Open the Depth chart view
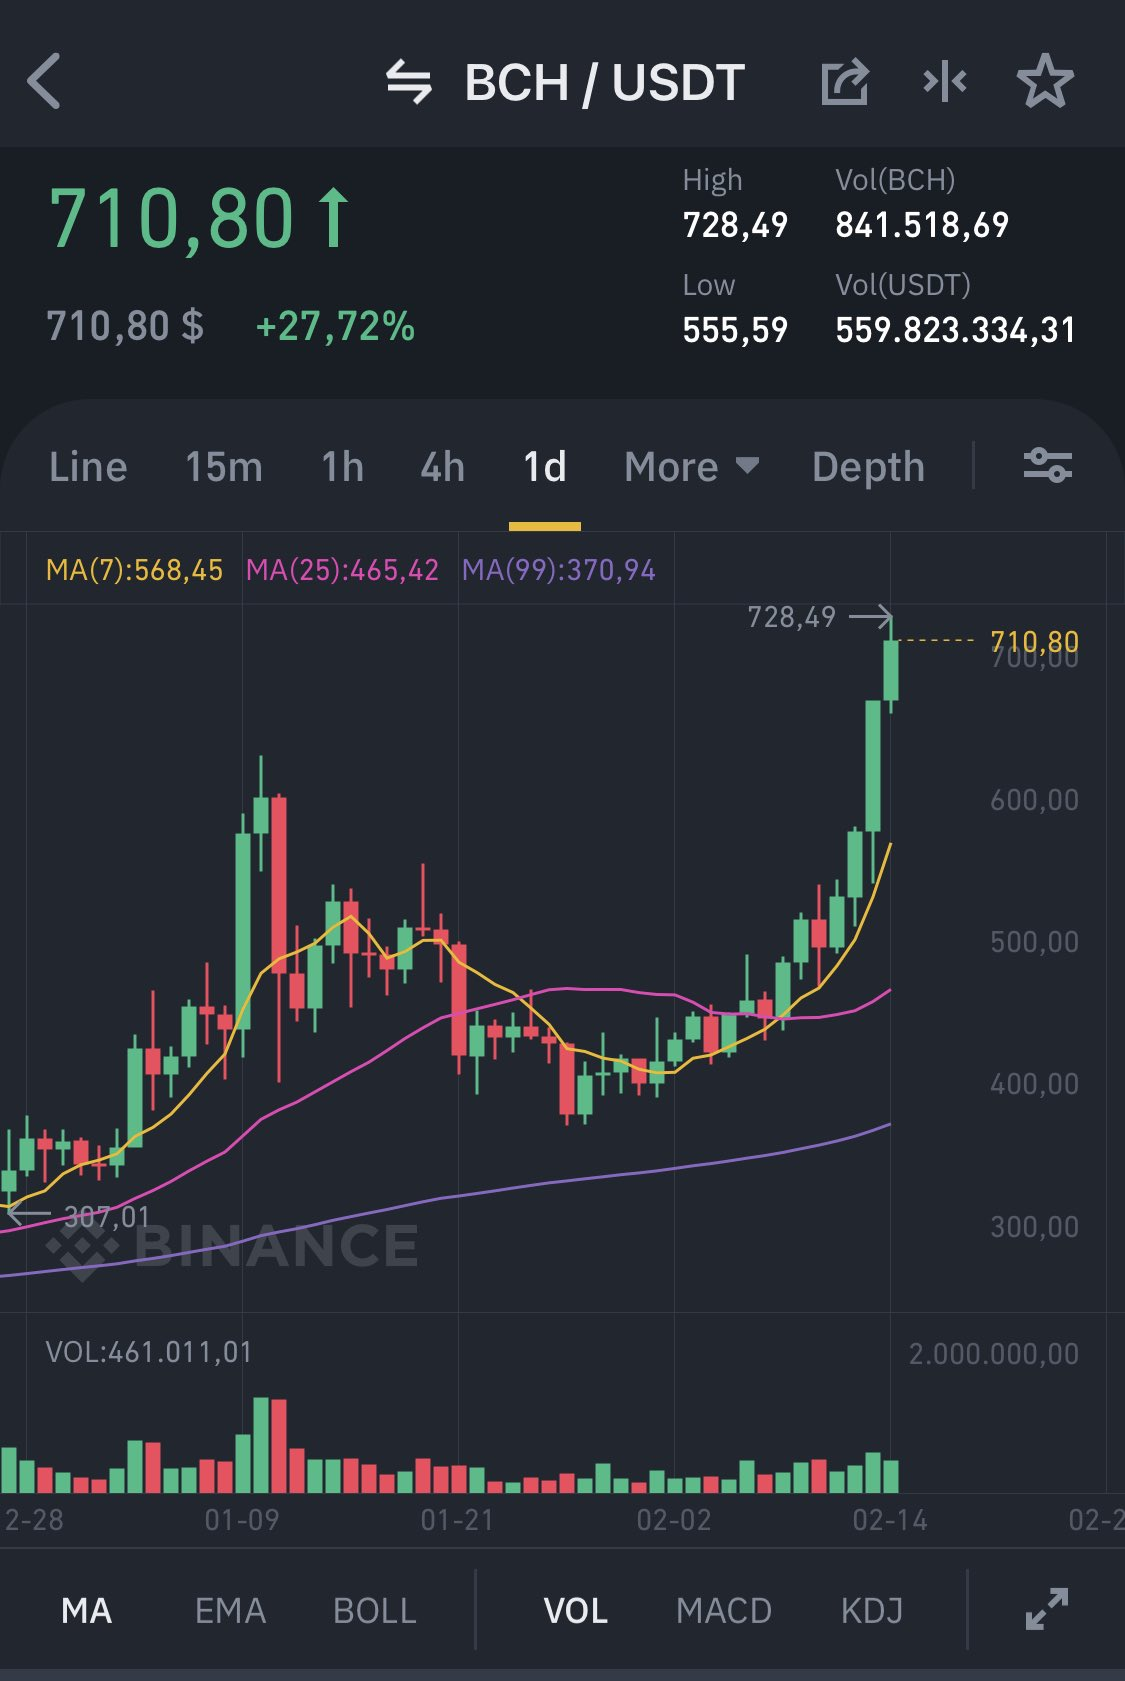1125x1681 pixels. point(868,467)
